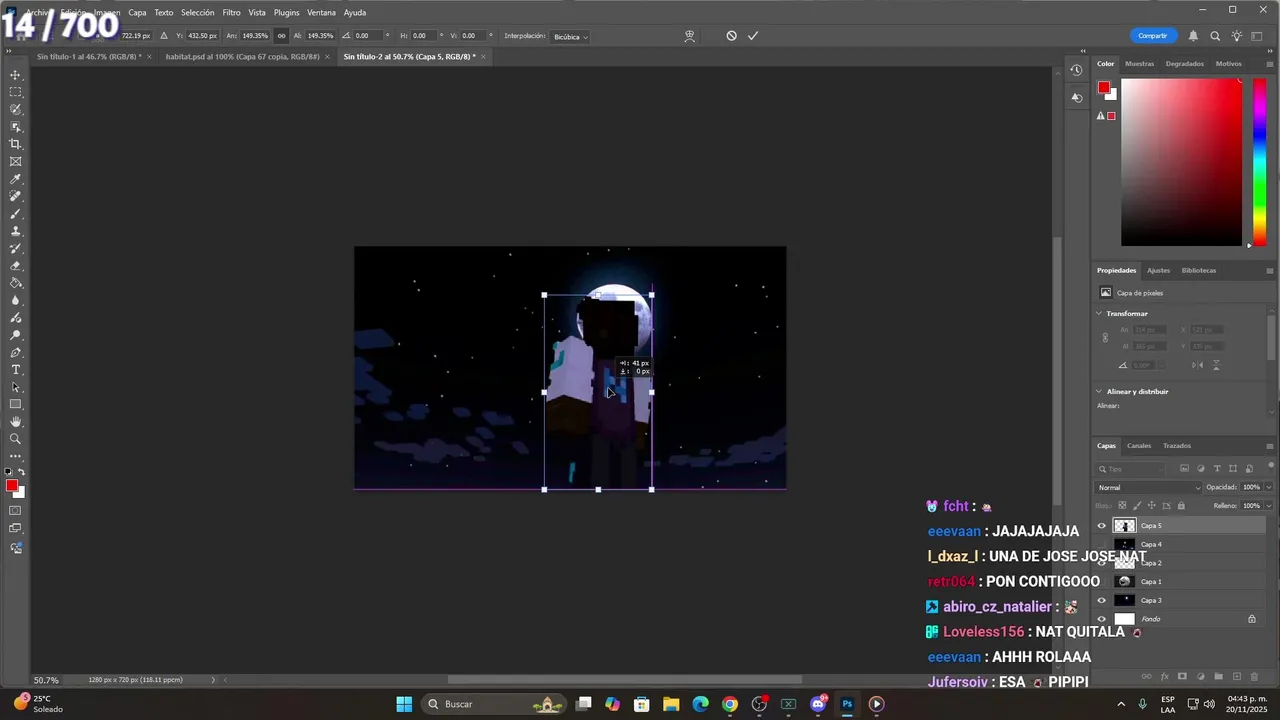The image size is (1280, 720).
Task: Toggle lock transparent pixels checkerboard icon
Action: click(x=1122, y=506)
